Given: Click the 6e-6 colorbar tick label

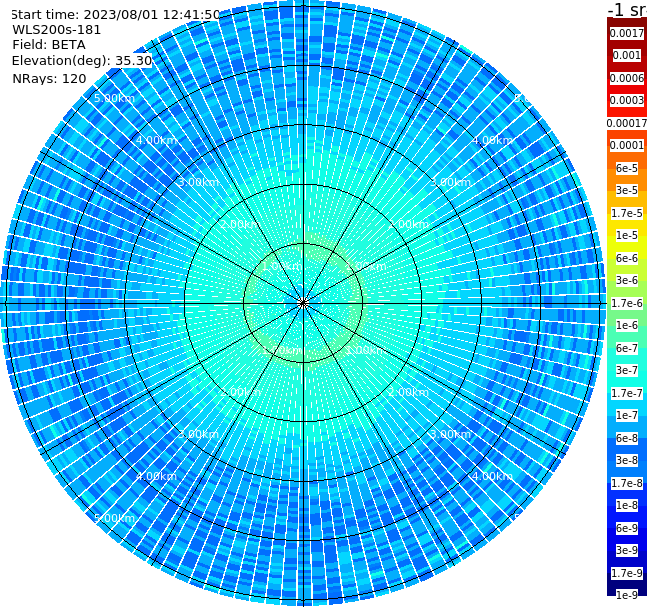Looking at the screenshot, I should (627, 258).
